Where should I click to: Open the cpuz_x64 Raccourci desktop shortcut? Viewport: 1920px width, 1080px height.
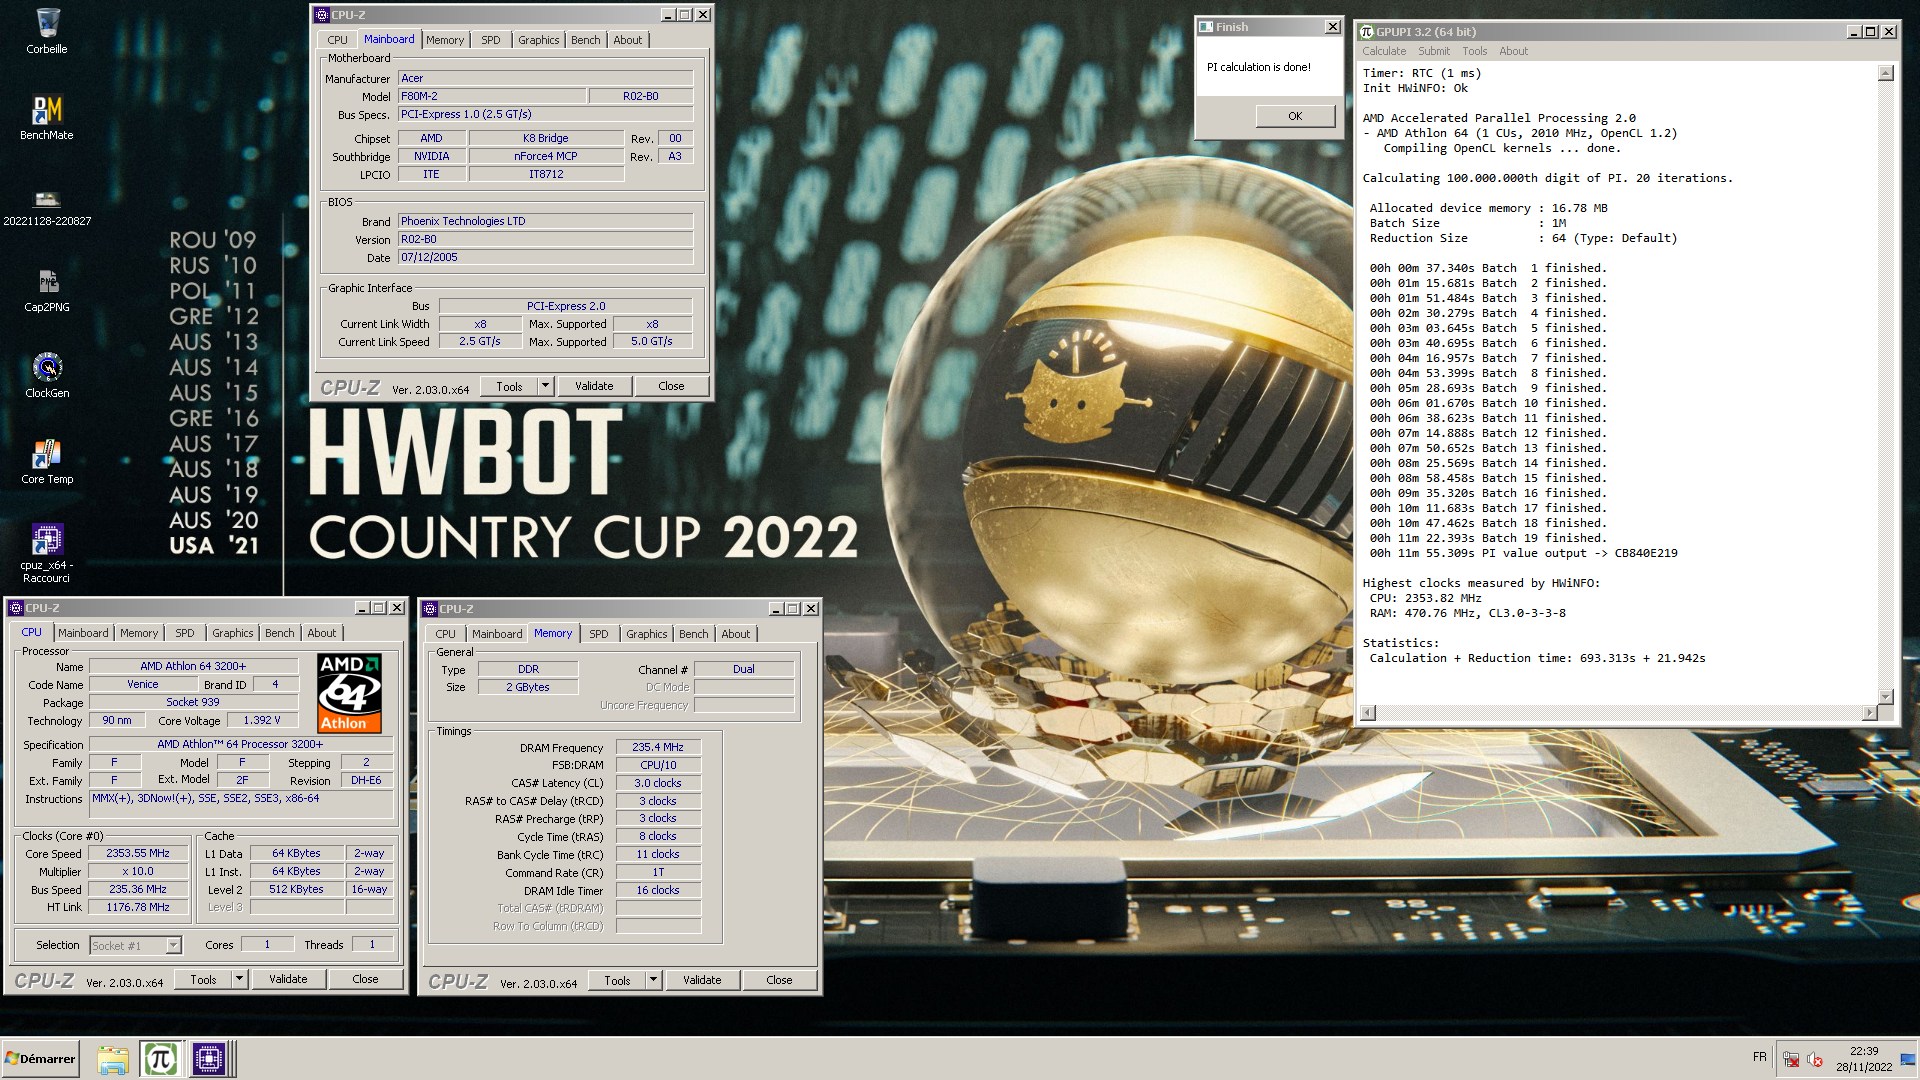(x=47, y=553)
